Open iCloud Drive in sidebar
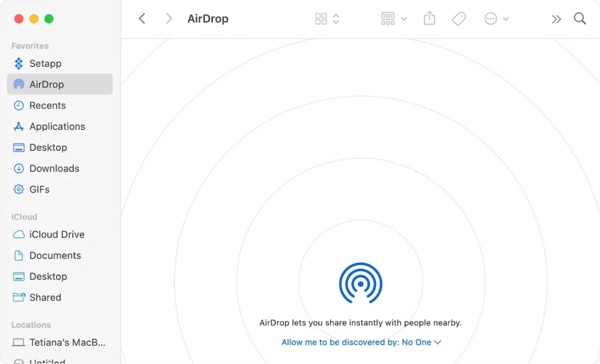Viewport: 600px width, 364px height. [60, 234]
